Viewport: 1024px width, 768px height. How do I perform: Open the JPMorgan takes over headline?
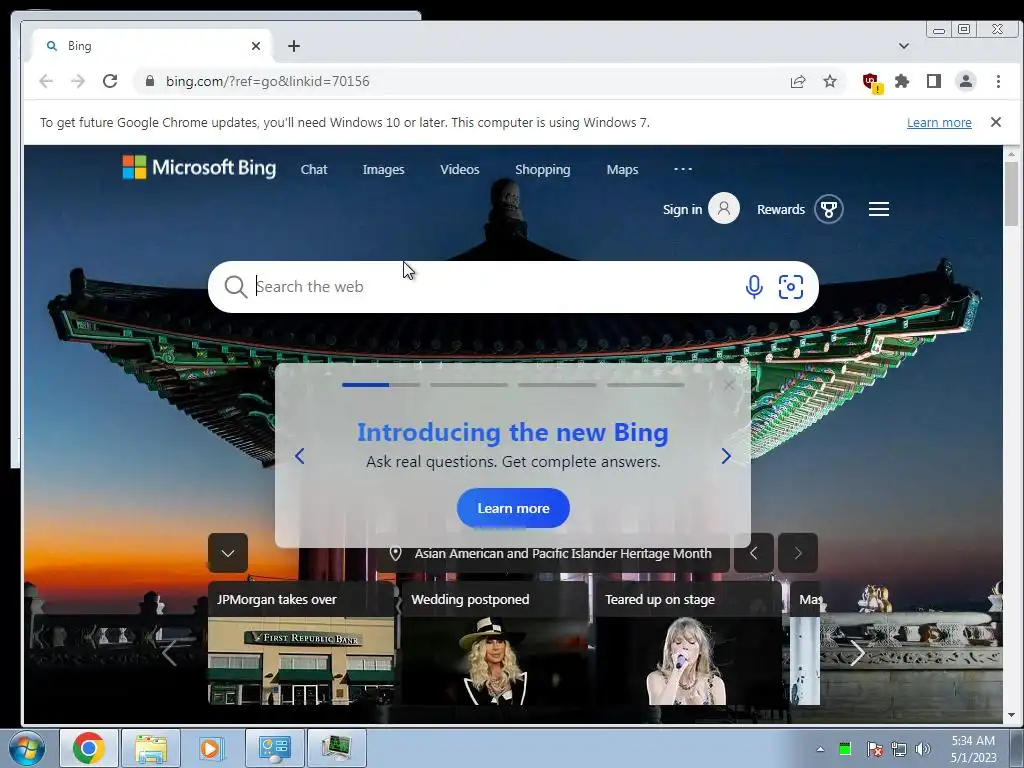click(277, 600)
